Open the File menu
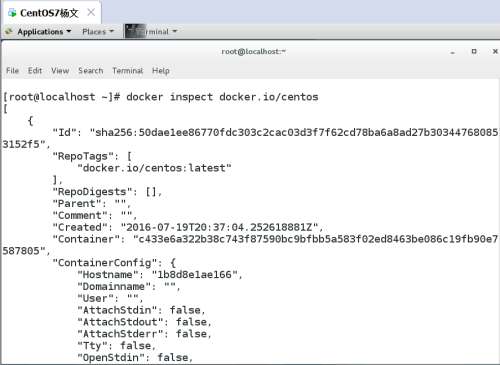 [13, 71]
